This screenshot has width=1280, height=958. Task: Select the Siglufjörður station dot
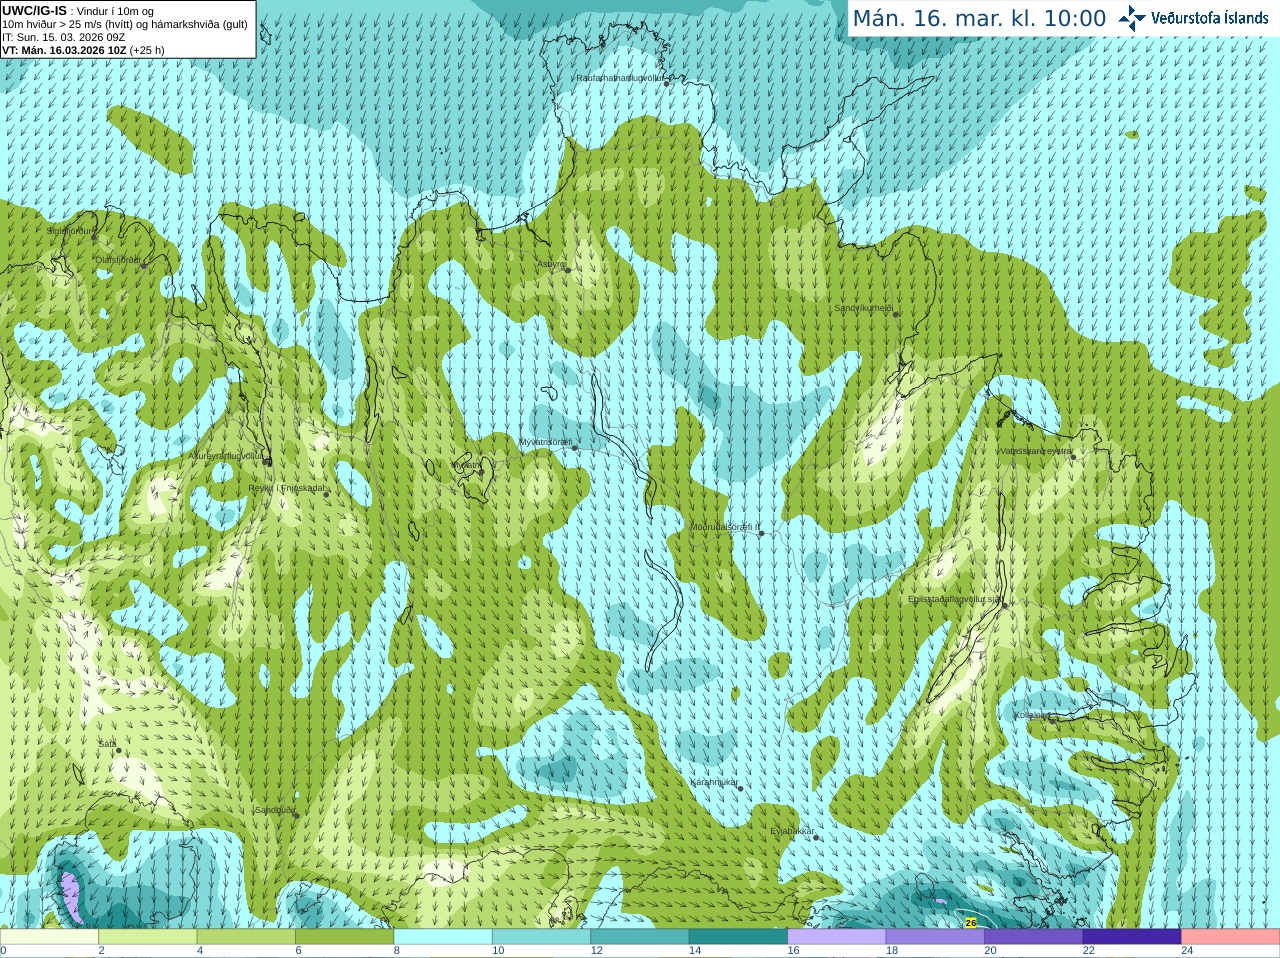coord(95,237)
